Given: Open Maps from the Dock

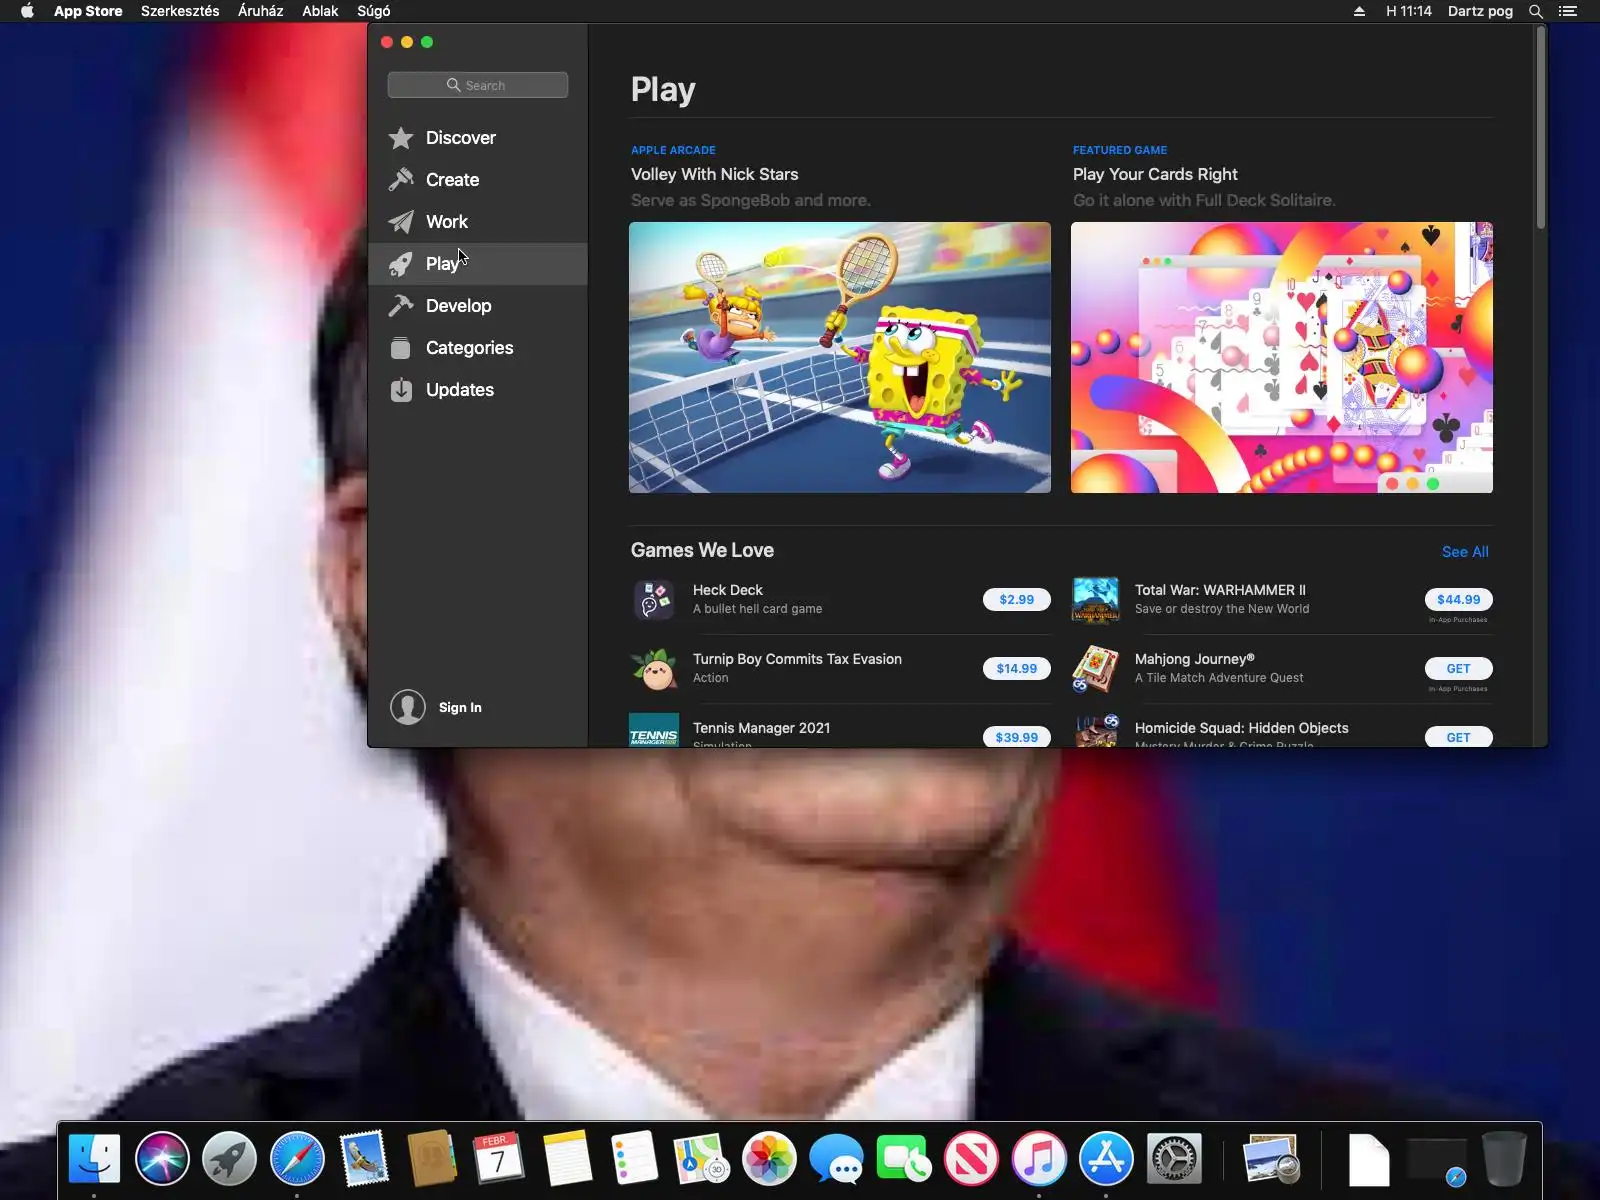Looking at the screenshot, I should click(701, 1159).
